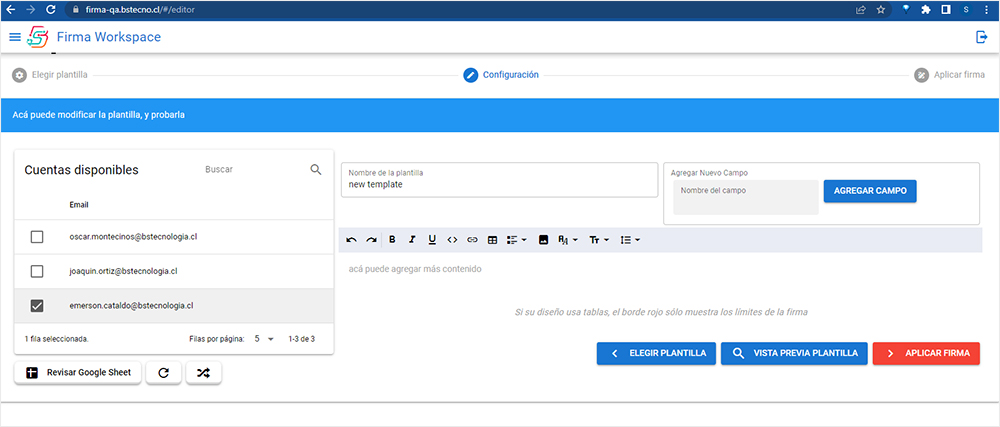Click the shuffle icon button

[x=203, y=373]
